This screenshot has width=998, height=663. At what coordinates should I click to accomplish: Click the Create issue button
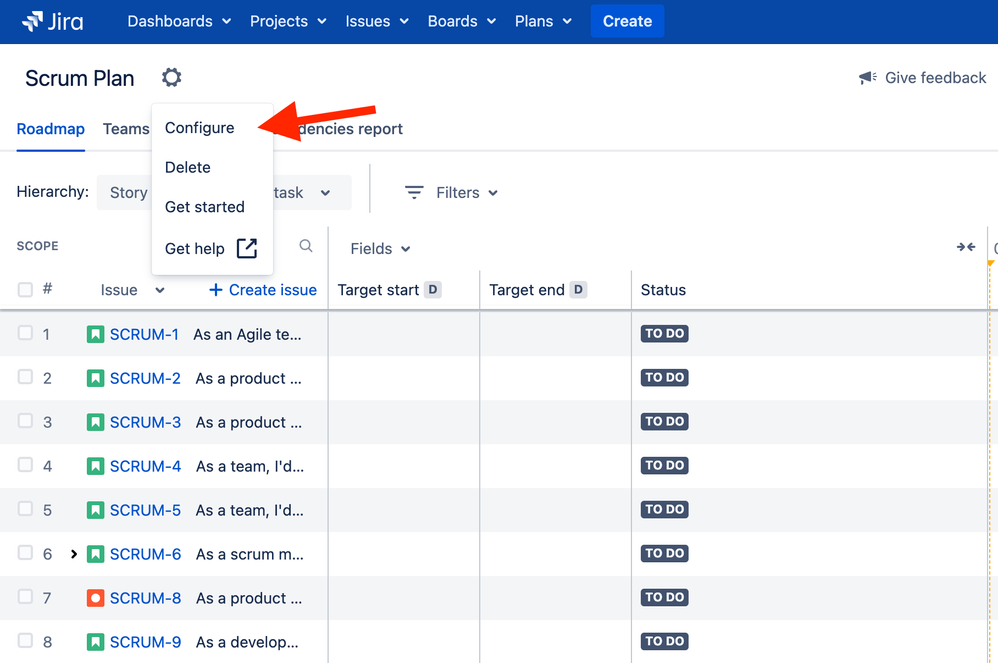(x=263, y=290)
